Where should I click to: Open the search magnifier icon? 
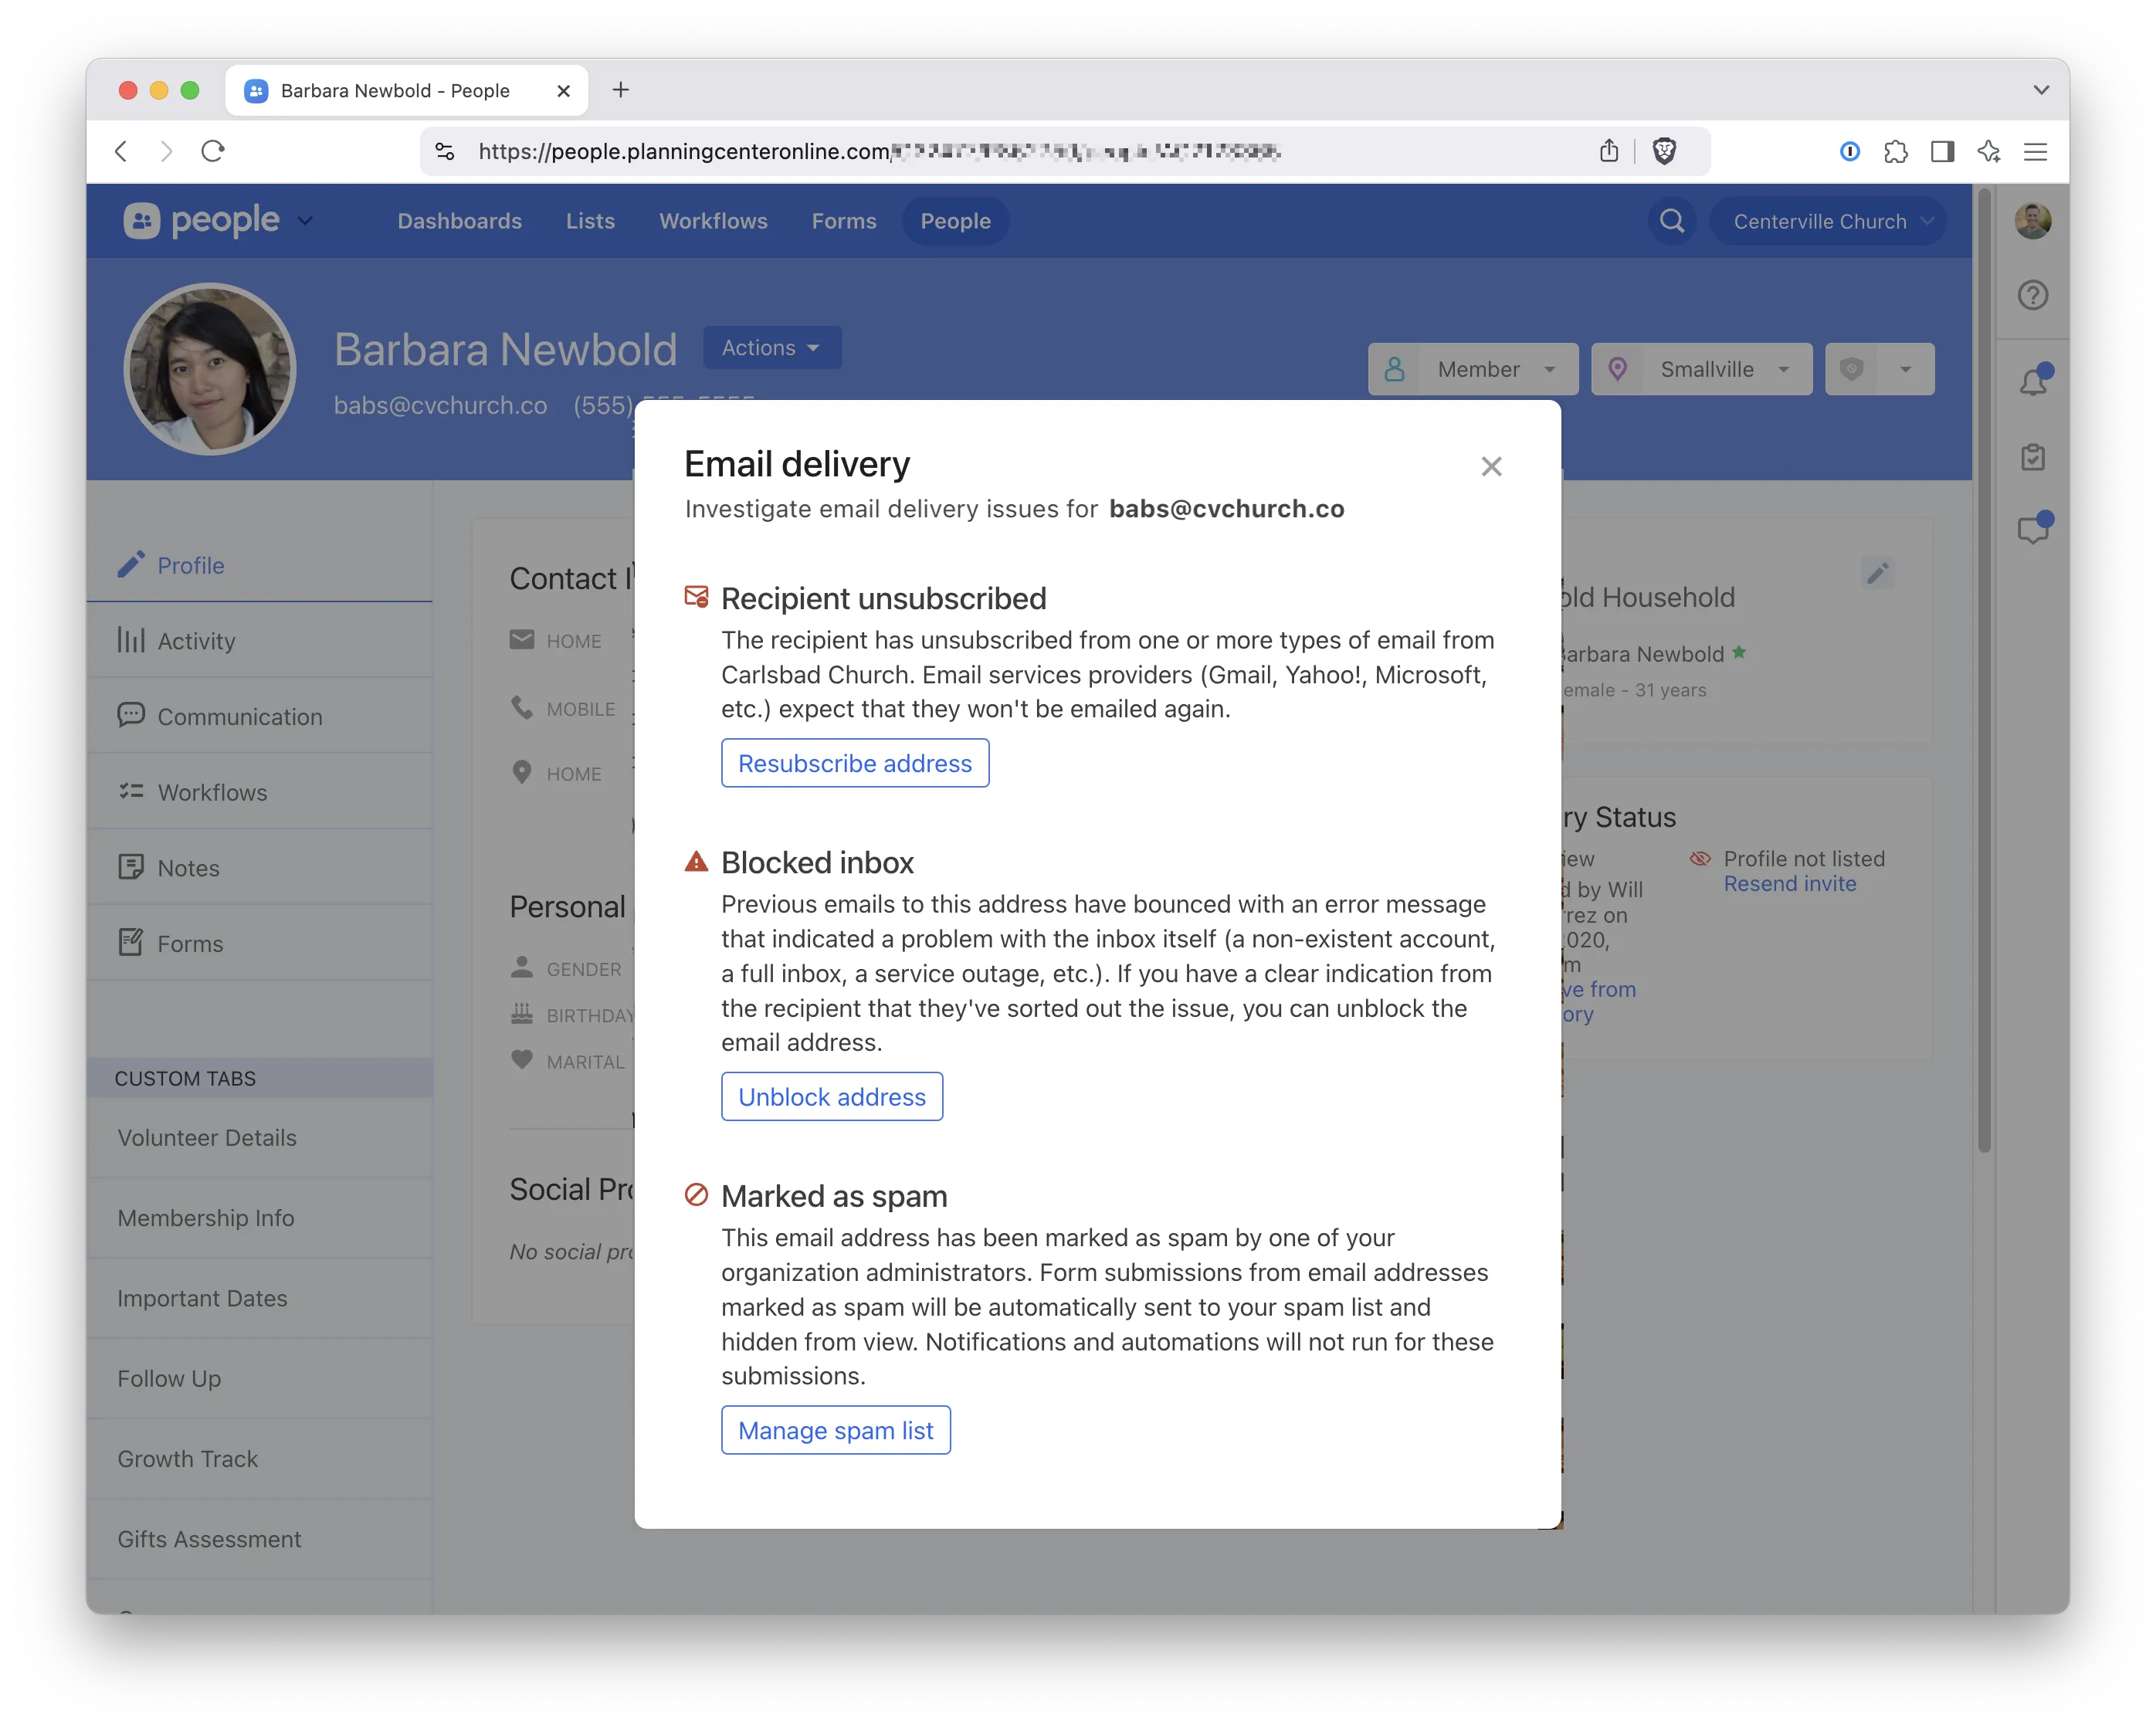pos(1672,221)
